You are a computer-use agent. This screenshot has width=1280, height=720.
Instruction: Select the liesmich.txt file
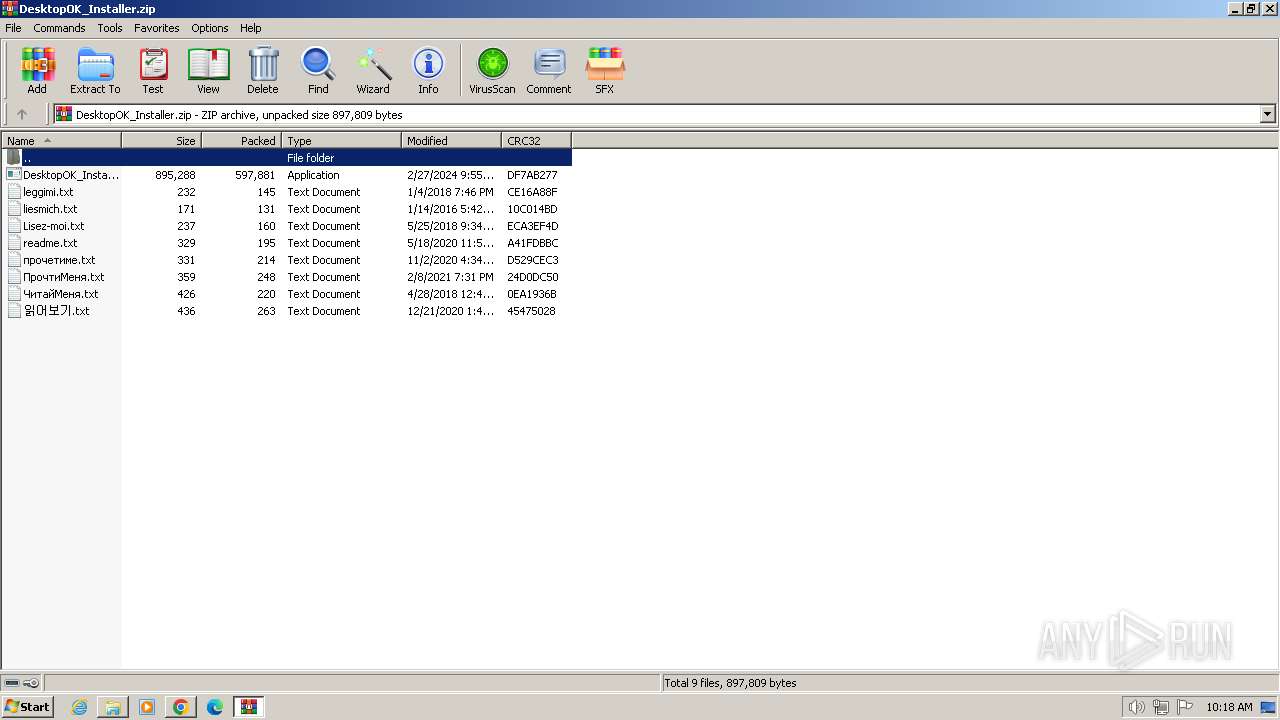[287, 209]
